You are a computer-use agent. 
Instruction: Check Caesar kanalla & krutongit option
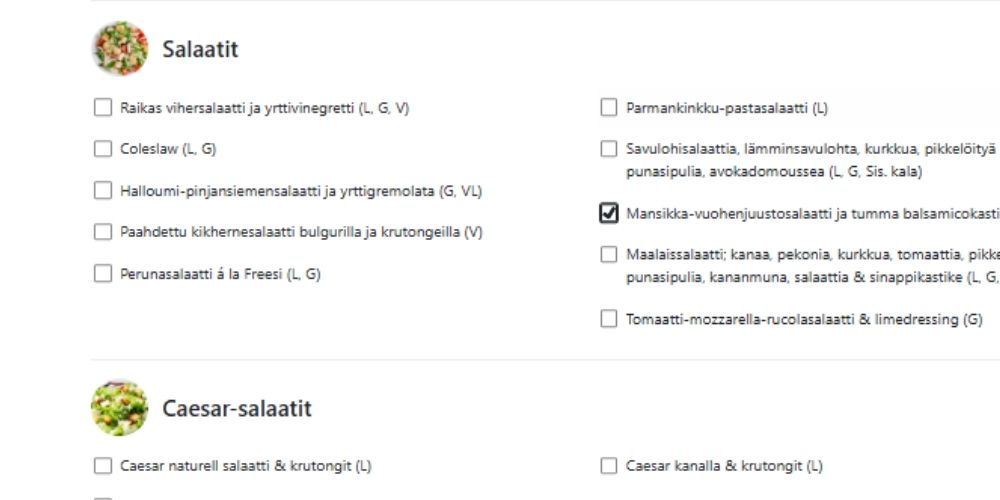click(609, 466)
